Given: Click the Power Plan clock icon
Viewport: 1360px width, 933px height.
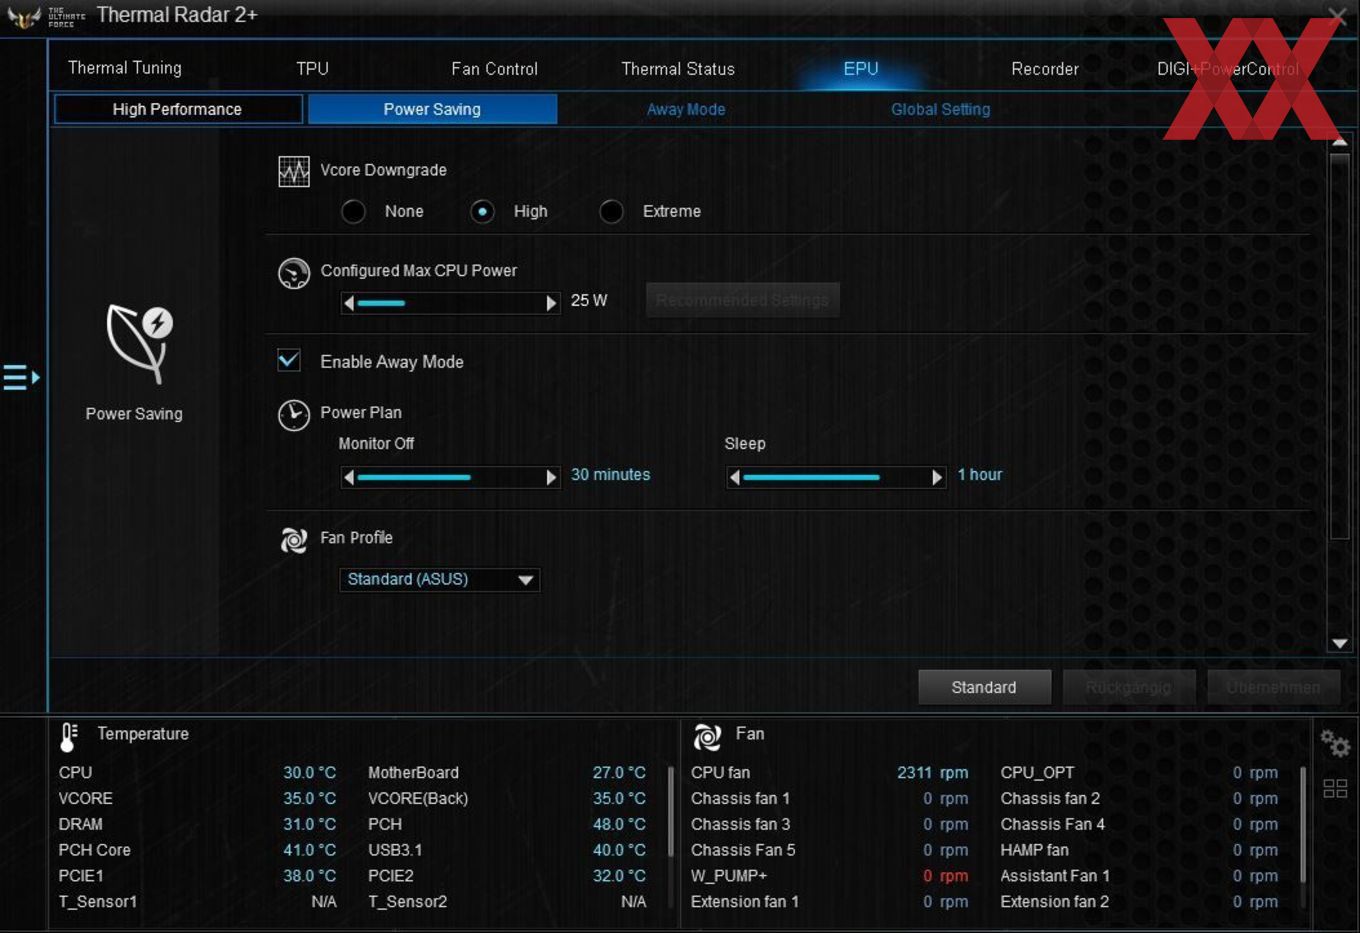Looking at the screenshot, I should (x=294, y=415).
